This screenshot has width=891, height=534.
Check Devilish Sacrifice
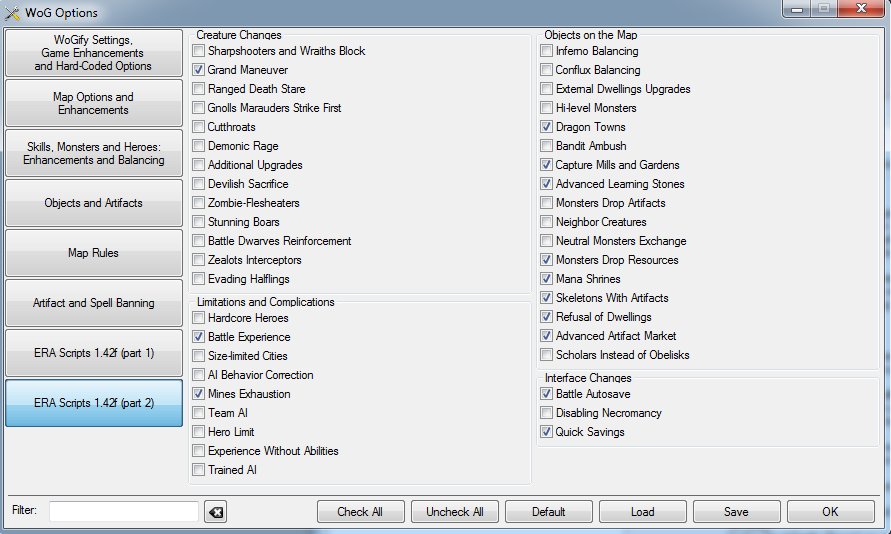click(198, 184)
